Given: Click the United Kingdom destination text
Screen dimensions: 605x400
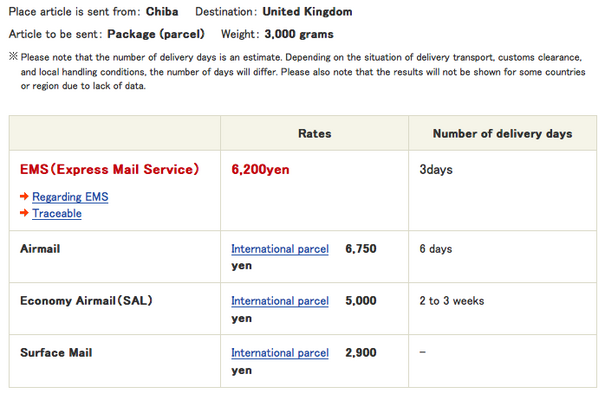Looking at the screenshot, I should [x=307, y=12].
